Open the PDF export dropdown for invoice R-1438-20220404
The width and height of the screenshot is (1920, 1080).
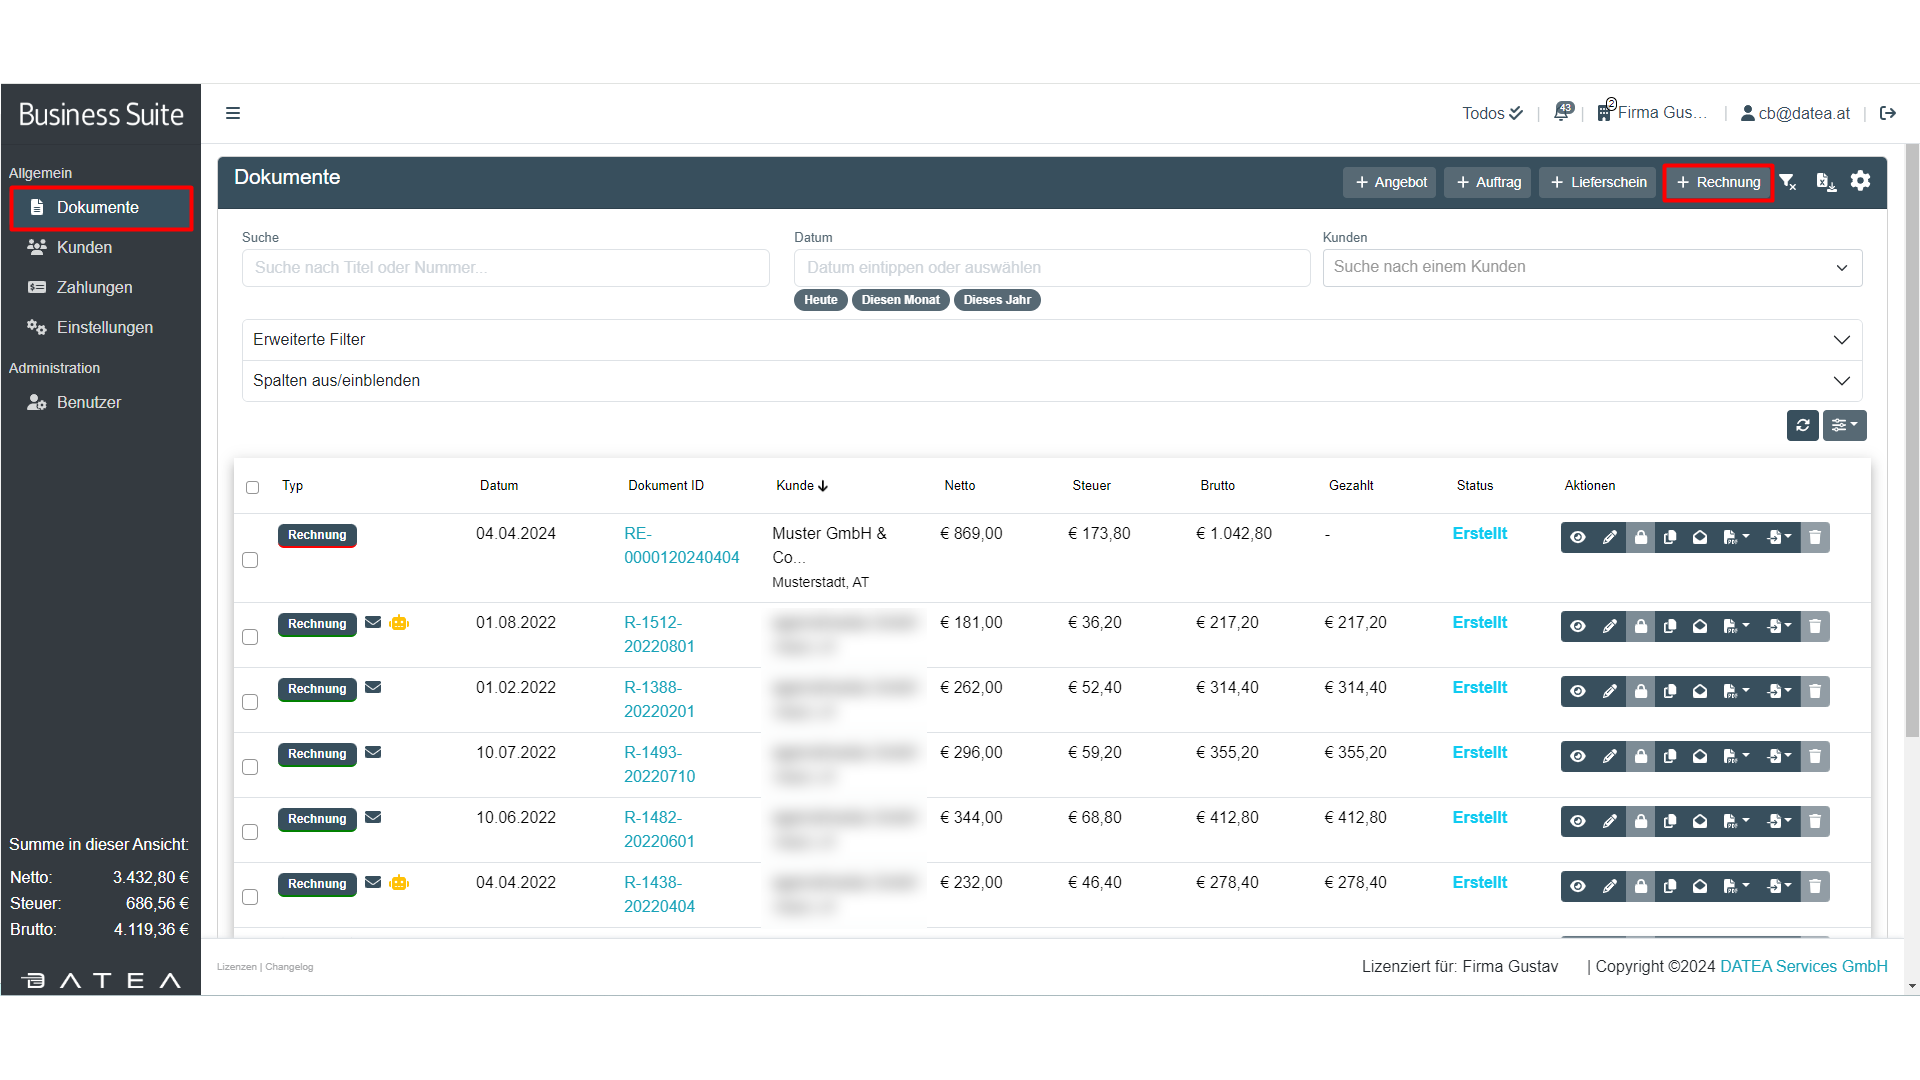(x=1736, y=887)
